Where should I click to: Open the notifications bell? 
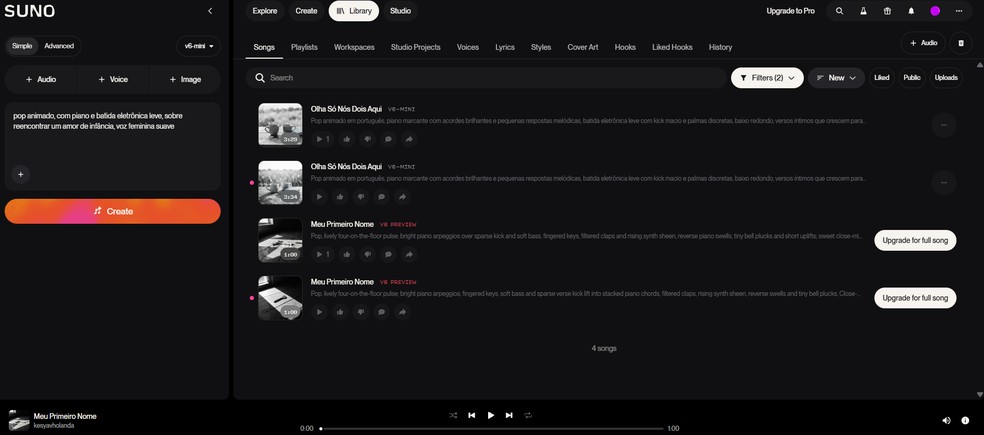click(x=911, y=11)
